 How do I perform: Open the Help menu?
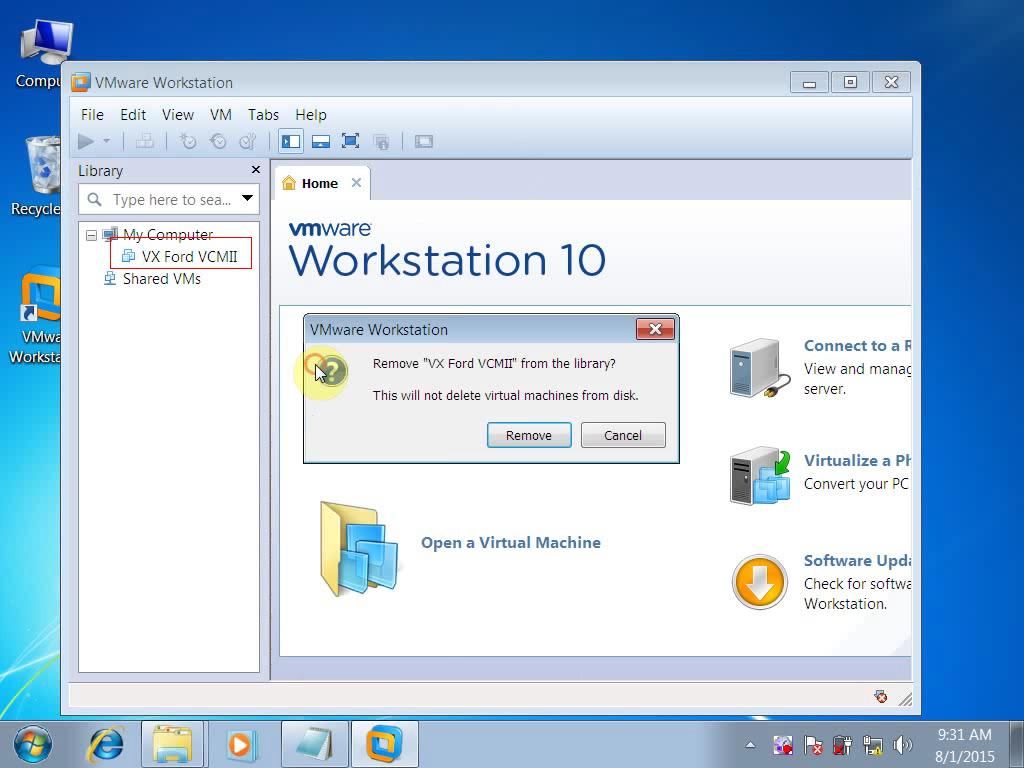pos(310,115)
